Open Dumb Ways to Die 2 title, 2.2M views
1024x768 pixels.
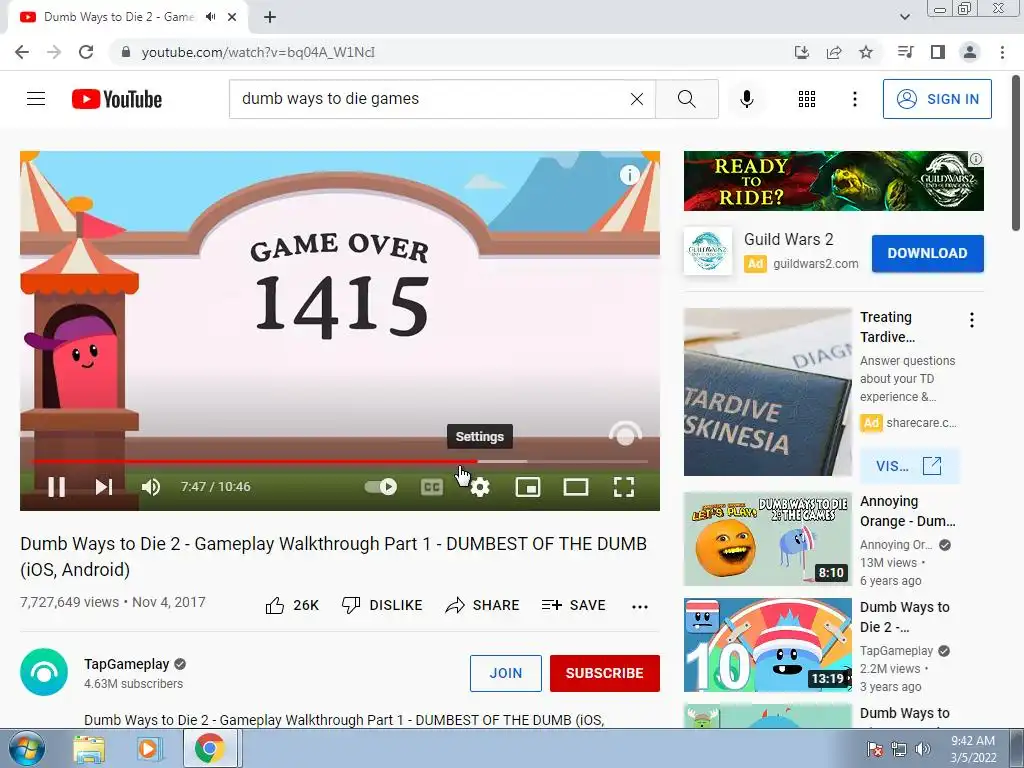(x=904, y=617)
